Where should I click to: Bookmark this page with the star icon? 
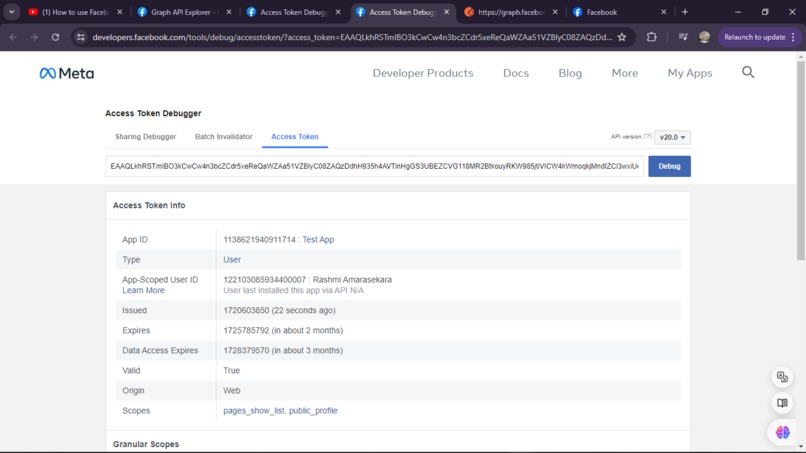(x=622, y=37)
